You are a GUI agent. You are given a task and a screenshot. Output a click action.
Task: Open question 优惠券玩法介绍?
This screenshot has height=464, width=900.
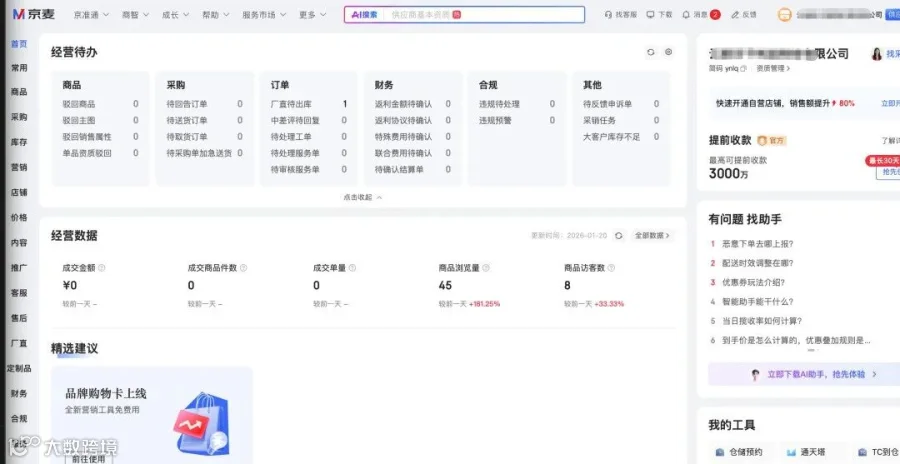(x=754, y=282)
